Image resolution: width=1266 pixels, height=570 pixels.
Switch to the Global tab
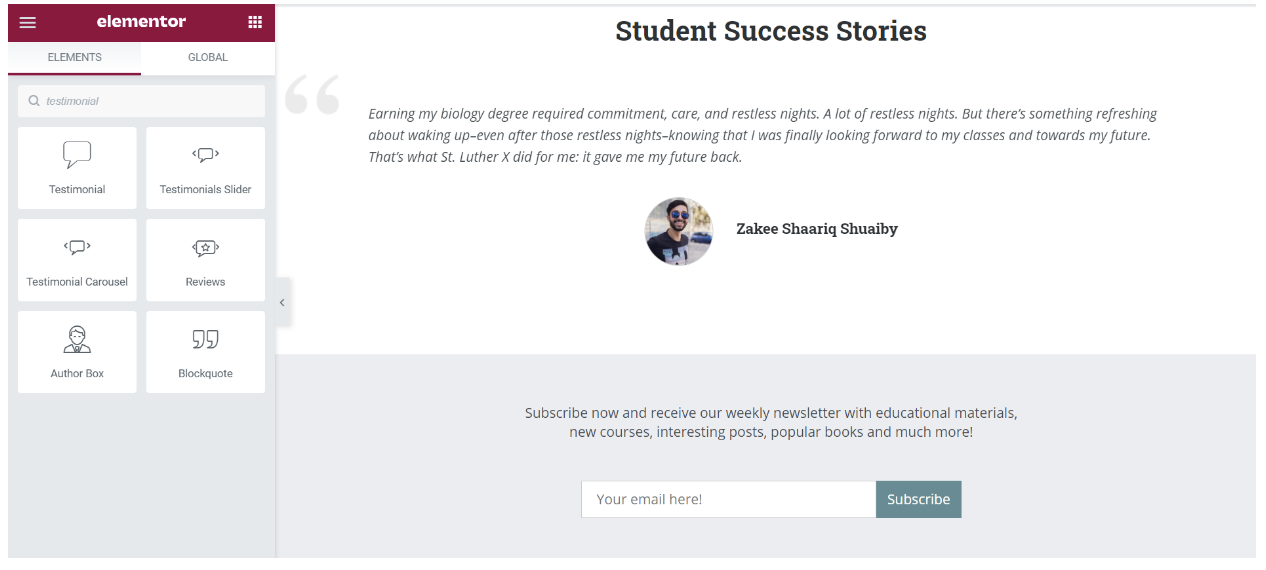pos(208,58)
